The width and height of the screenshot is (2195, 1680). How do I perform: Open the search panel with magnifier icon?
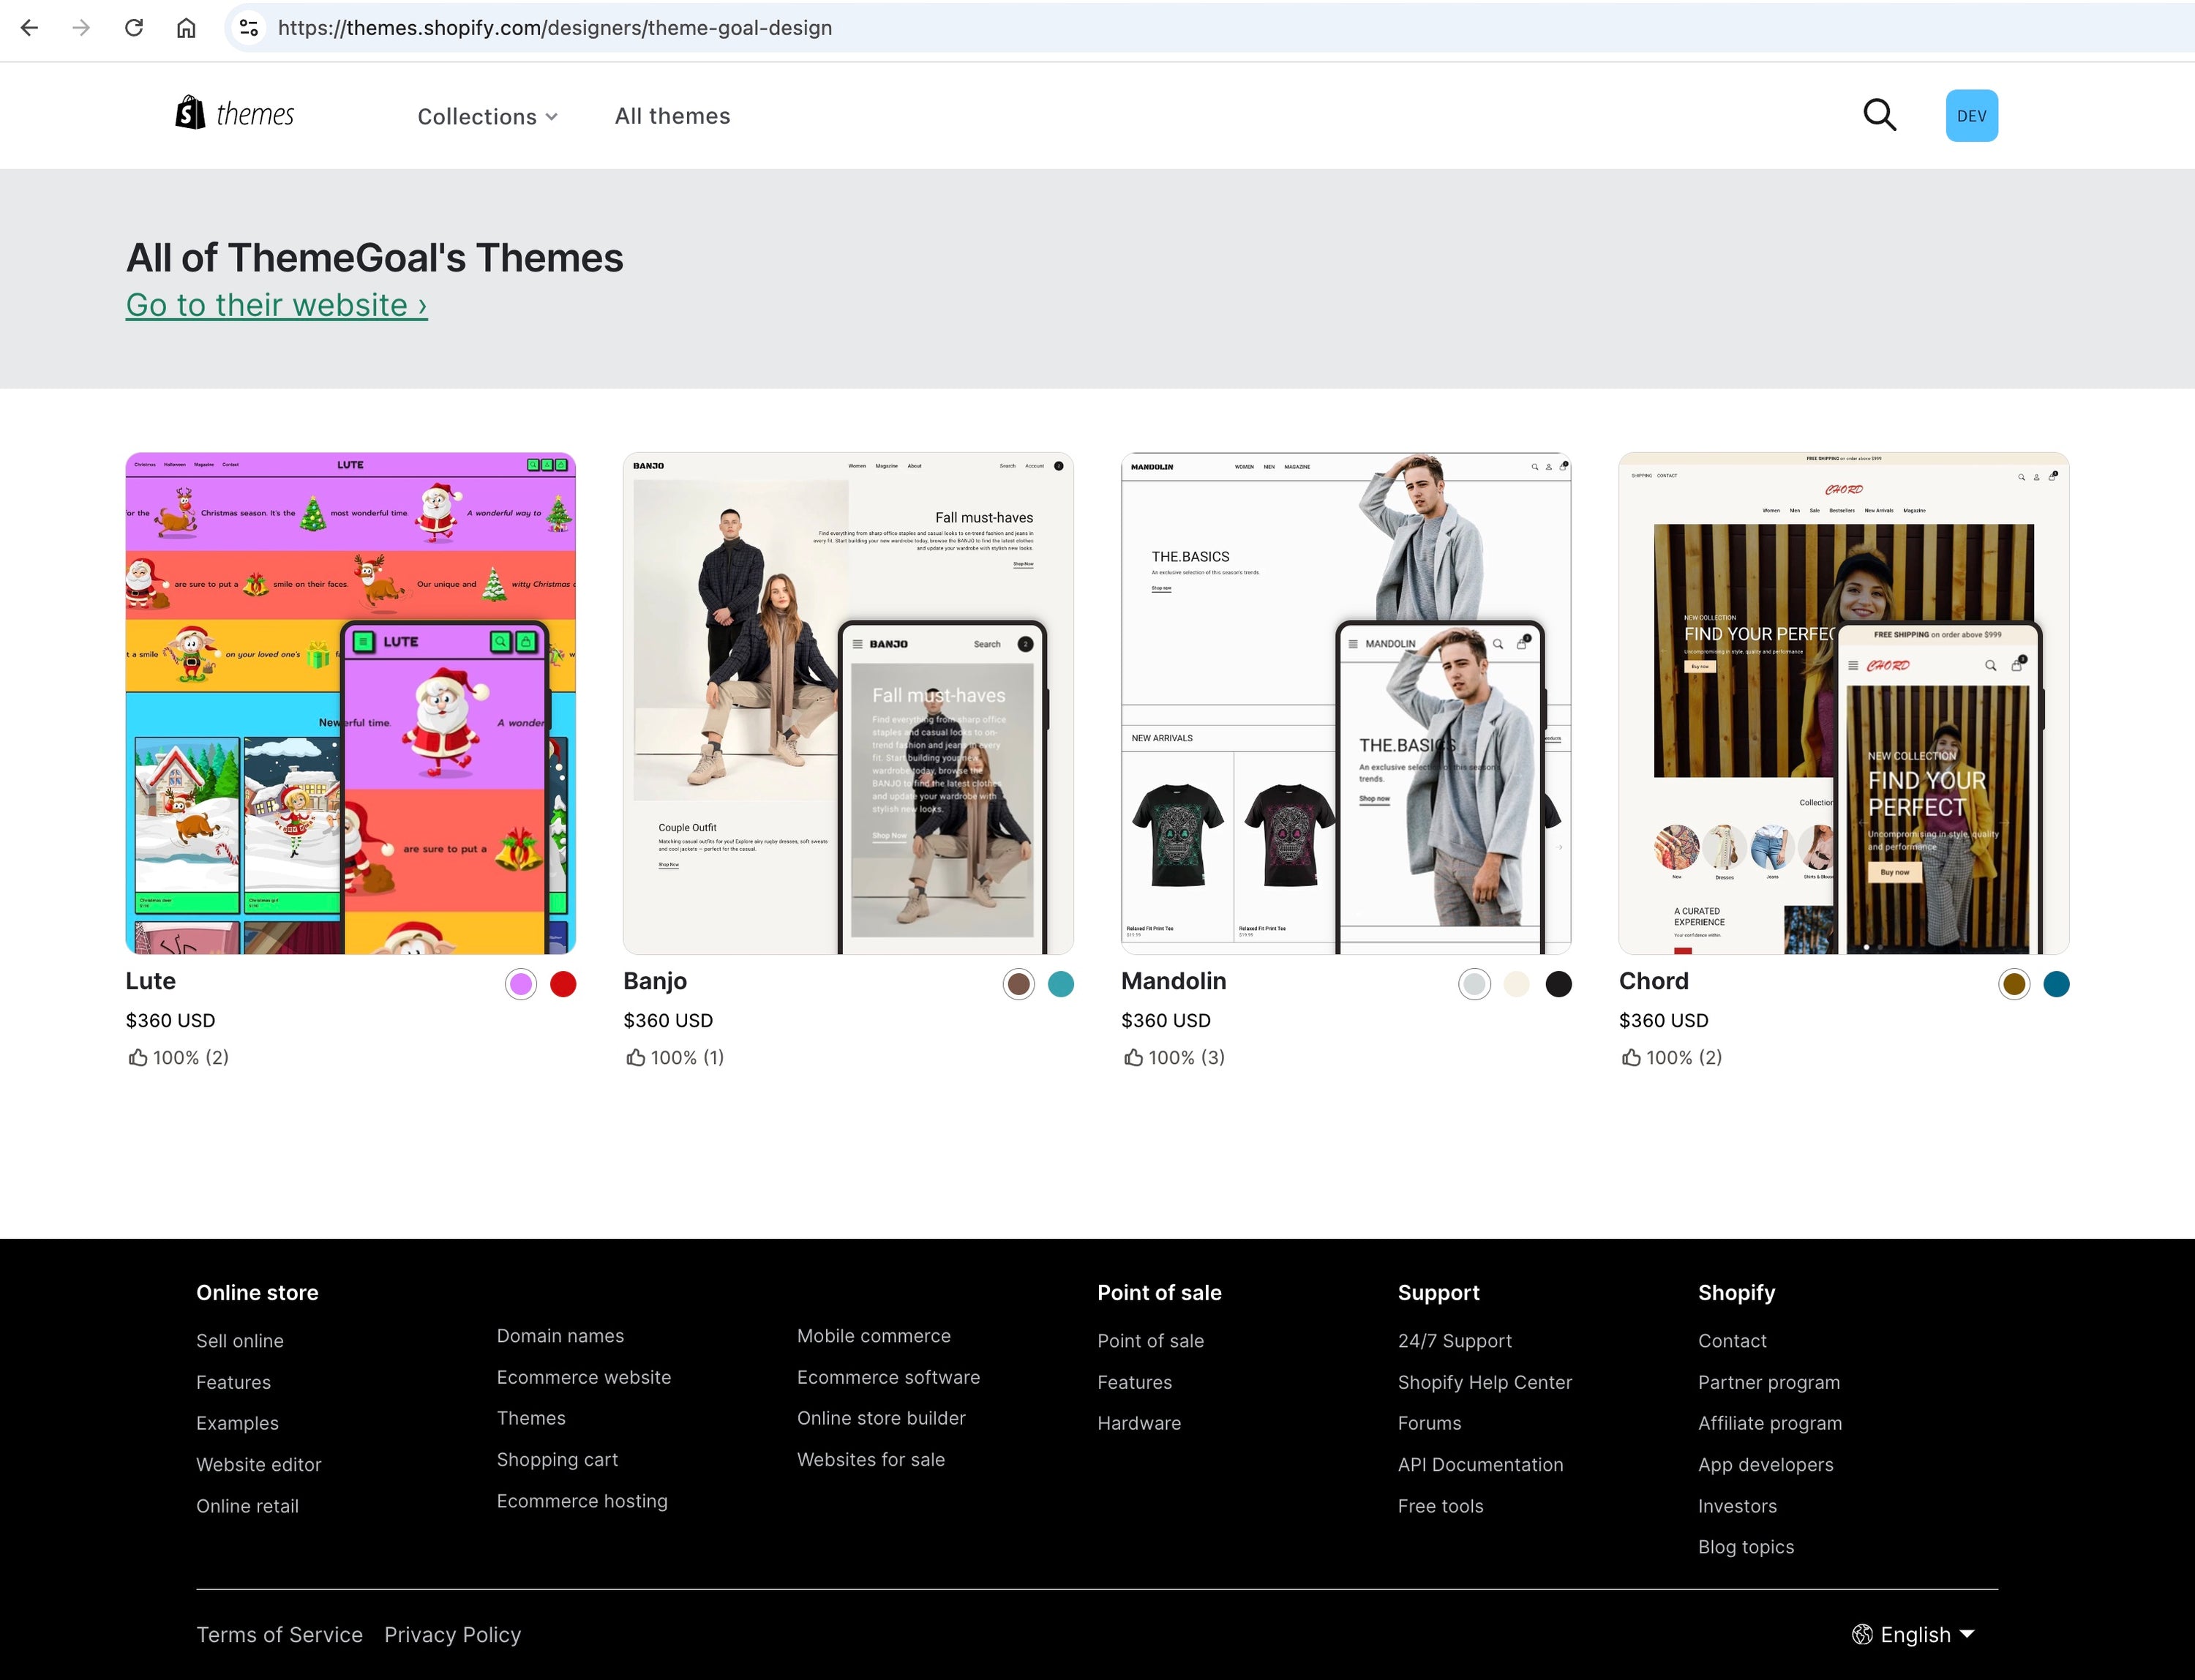click(1880, 115)
